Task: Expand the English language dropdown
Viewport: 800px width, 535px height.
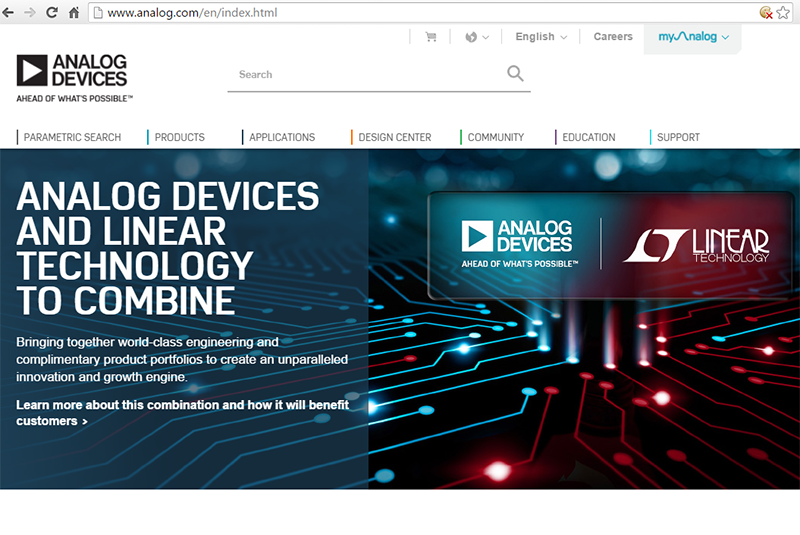Action: pyautogui.click(x=541, y=37)
